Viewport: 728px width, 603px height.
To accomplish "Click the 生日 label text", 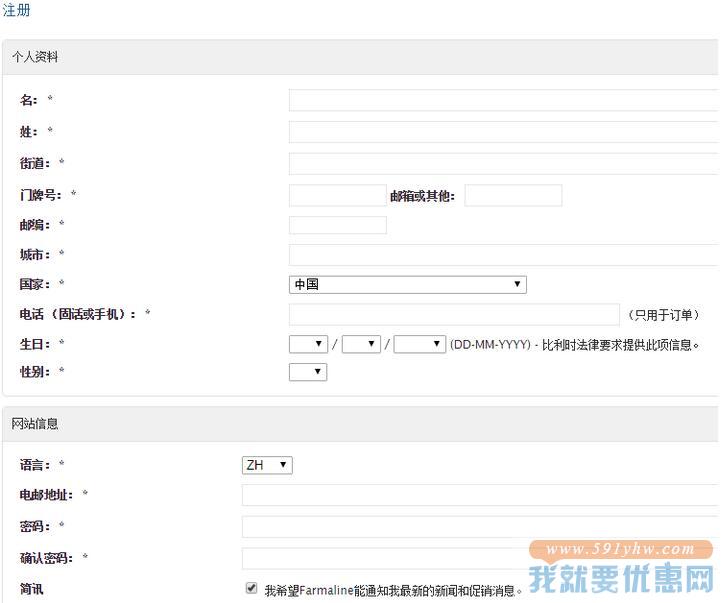I will click(x=35, y=344).
